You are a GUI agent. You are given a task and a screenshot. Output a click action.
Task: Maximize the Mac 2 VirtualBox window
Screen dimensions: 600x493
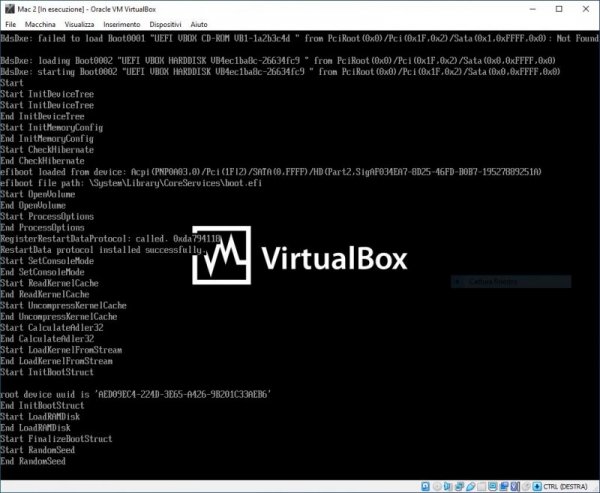[559, 9]
